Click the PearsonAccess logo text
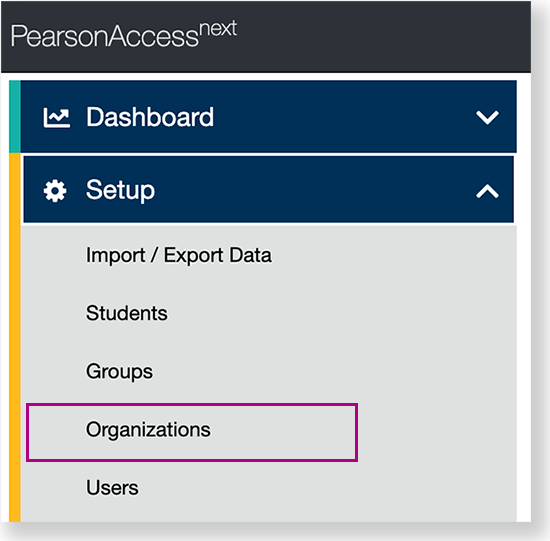550x541 pixels. pyautogui.click(x=123, y=34)
